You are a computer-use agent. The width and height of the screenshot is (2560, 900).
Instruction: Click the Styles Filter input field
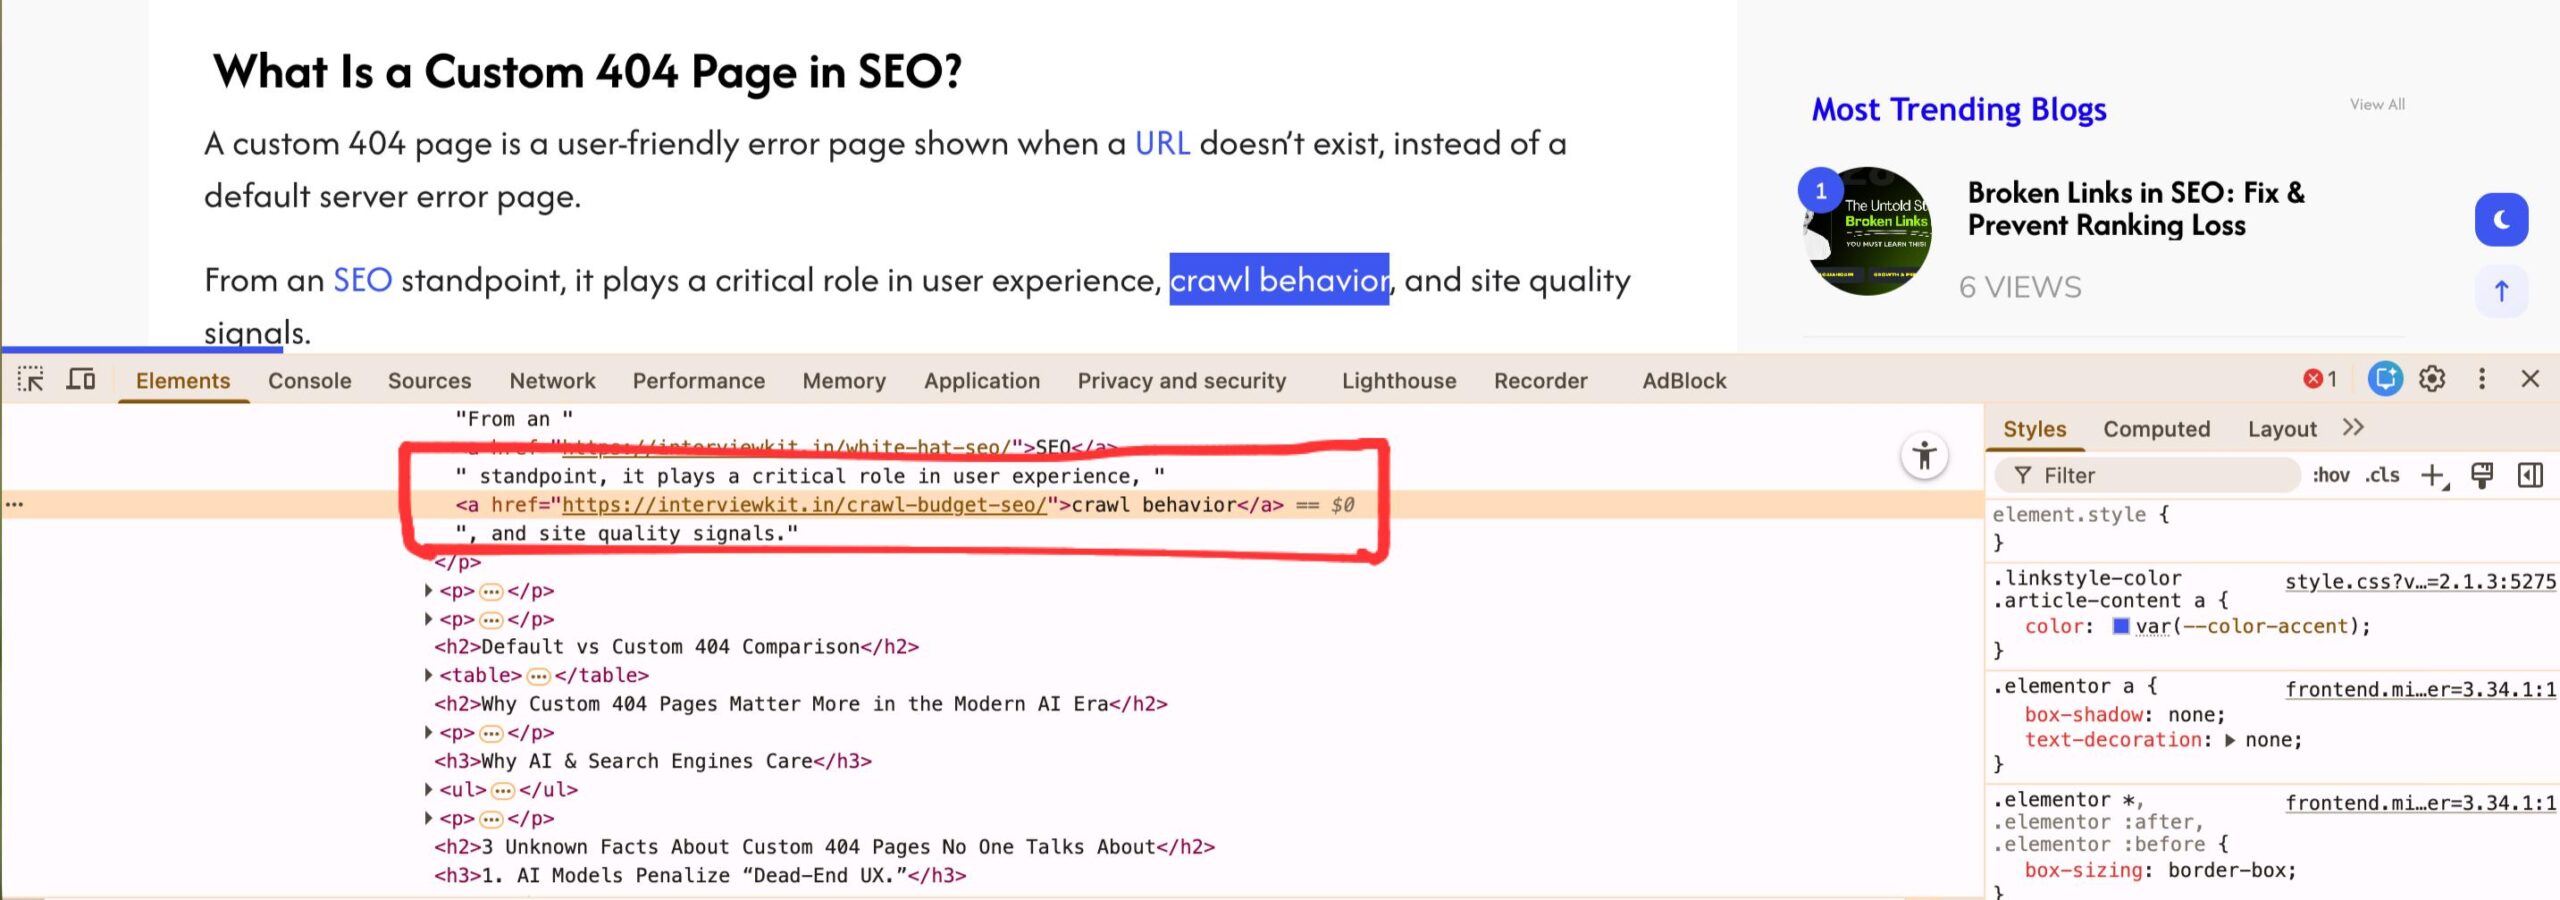[2150, 476]
